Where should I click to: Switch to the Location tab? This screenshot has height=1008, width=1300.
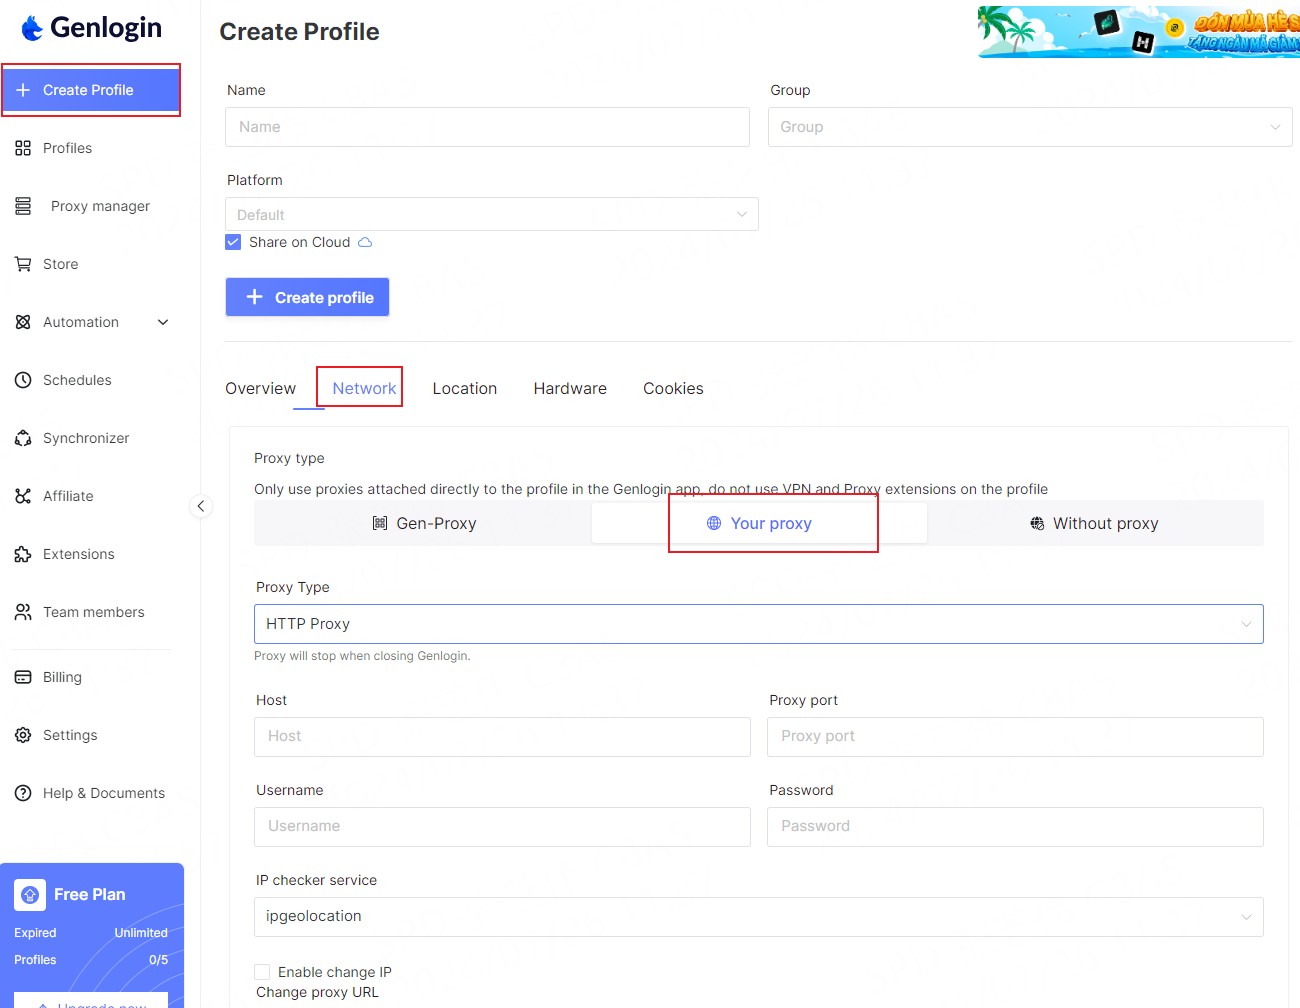coord(464,388)
